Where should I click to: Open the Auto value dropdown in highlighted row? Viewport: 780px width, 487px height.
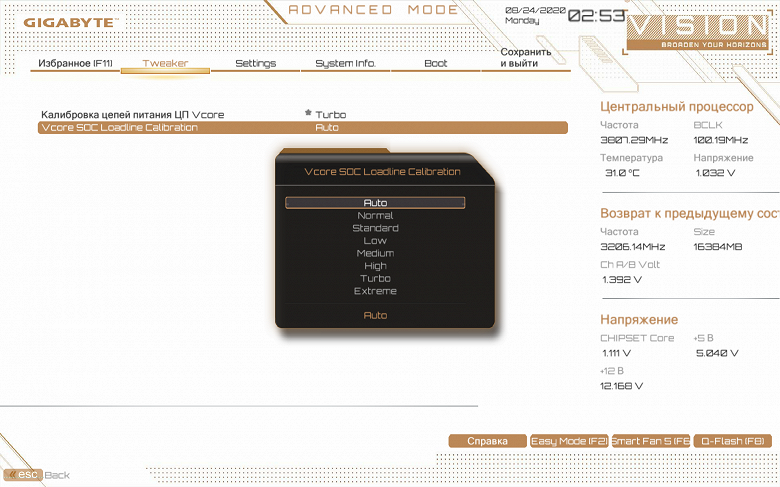click(327, 127)
